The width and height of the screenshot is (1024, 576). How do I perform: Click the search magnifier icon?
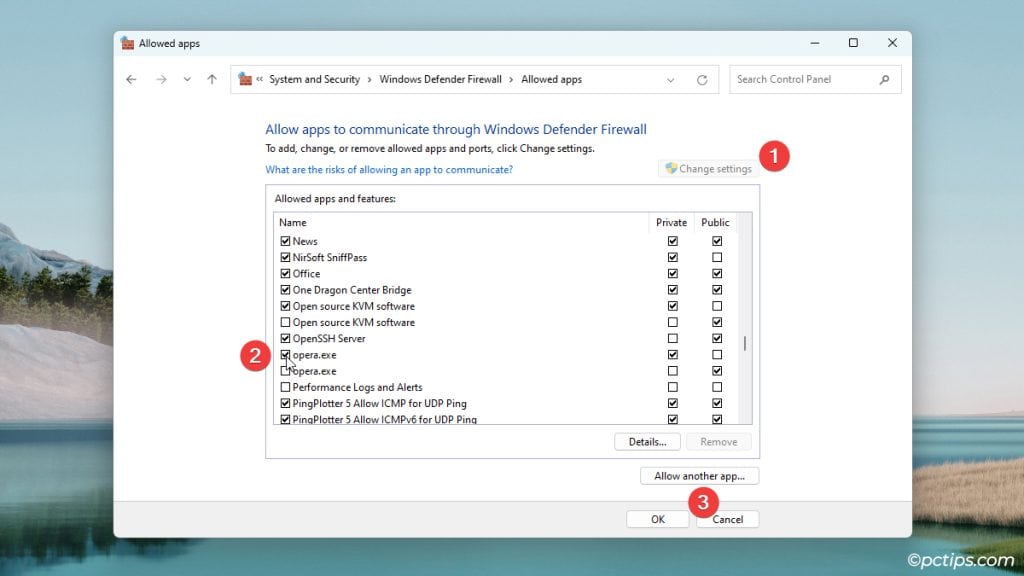[884, 79]
